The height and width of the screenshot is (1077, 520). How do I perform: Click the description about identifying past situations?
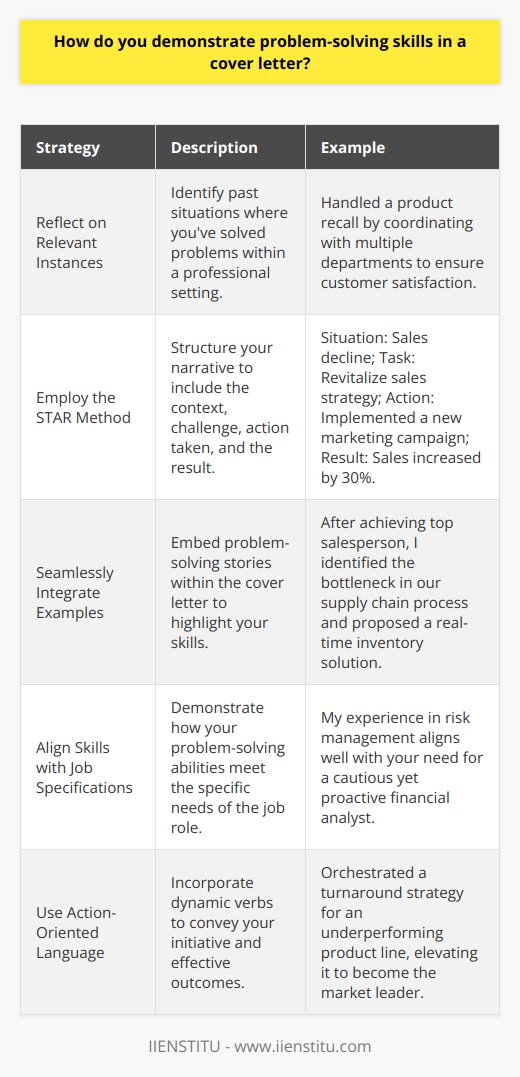pyautogui.click(x=230, y=241)
